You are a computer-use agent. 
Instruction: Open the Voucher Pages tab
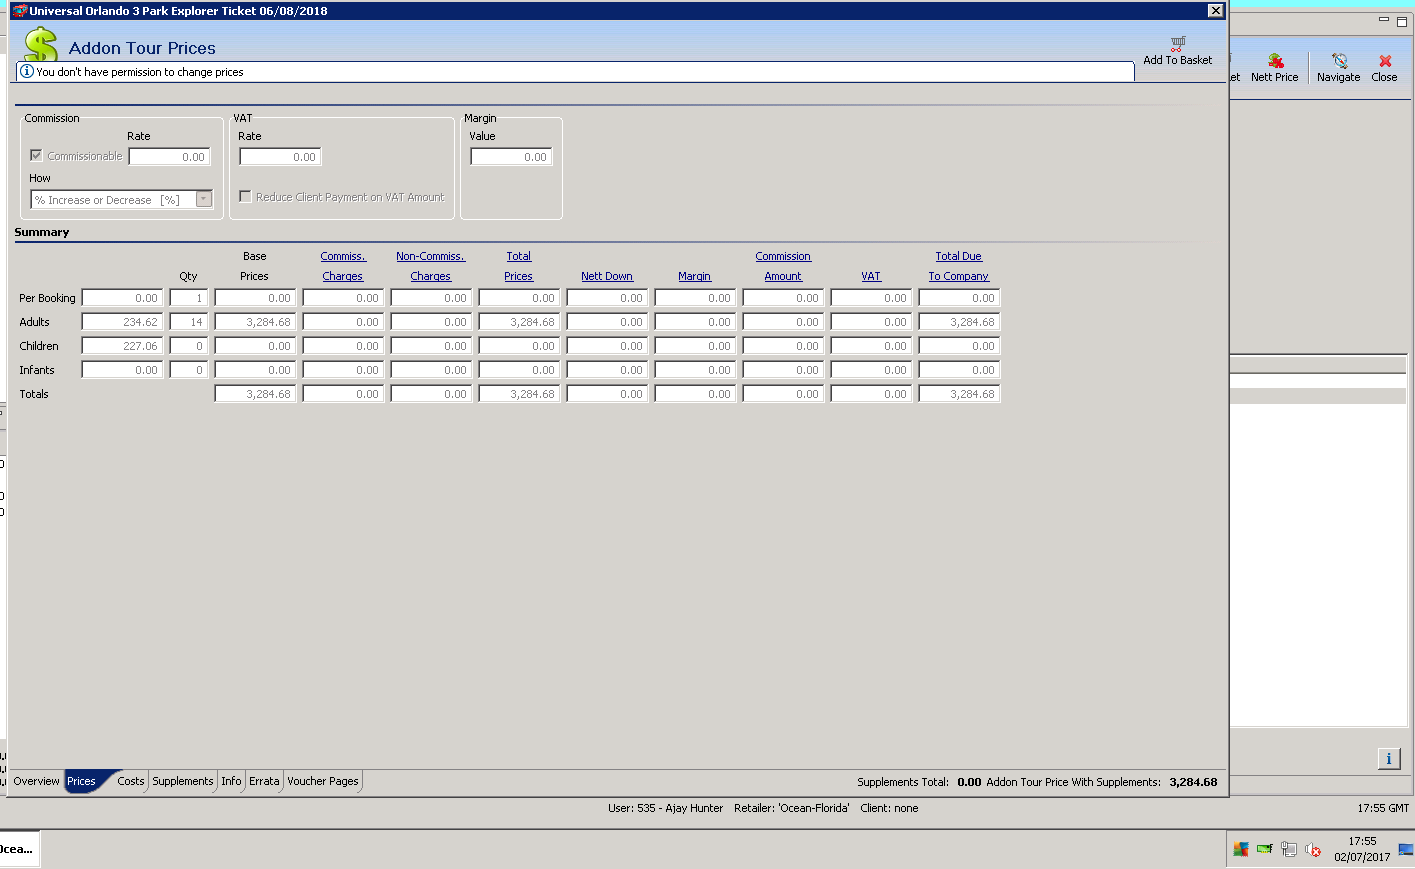(323, 781)
